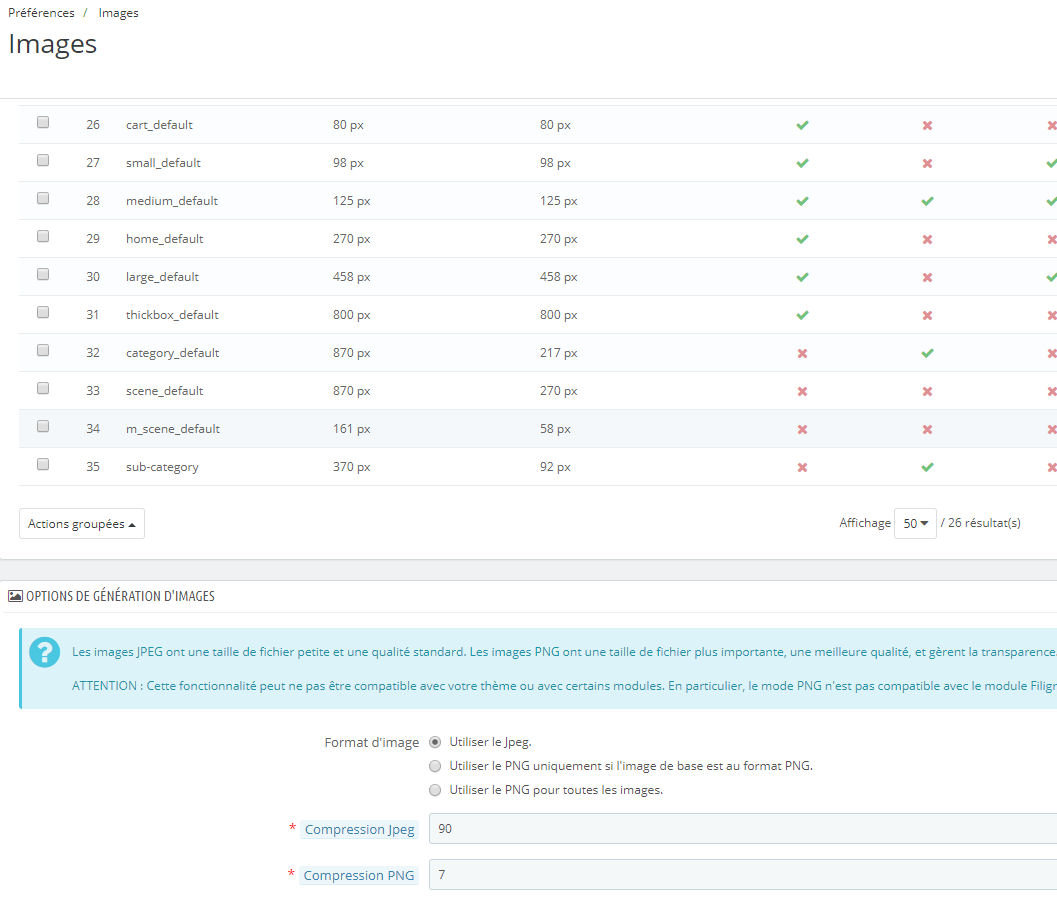Toggle first status column check for medium_default
This screenshot has width=1057, height=897.
click(x=802, y=201)
